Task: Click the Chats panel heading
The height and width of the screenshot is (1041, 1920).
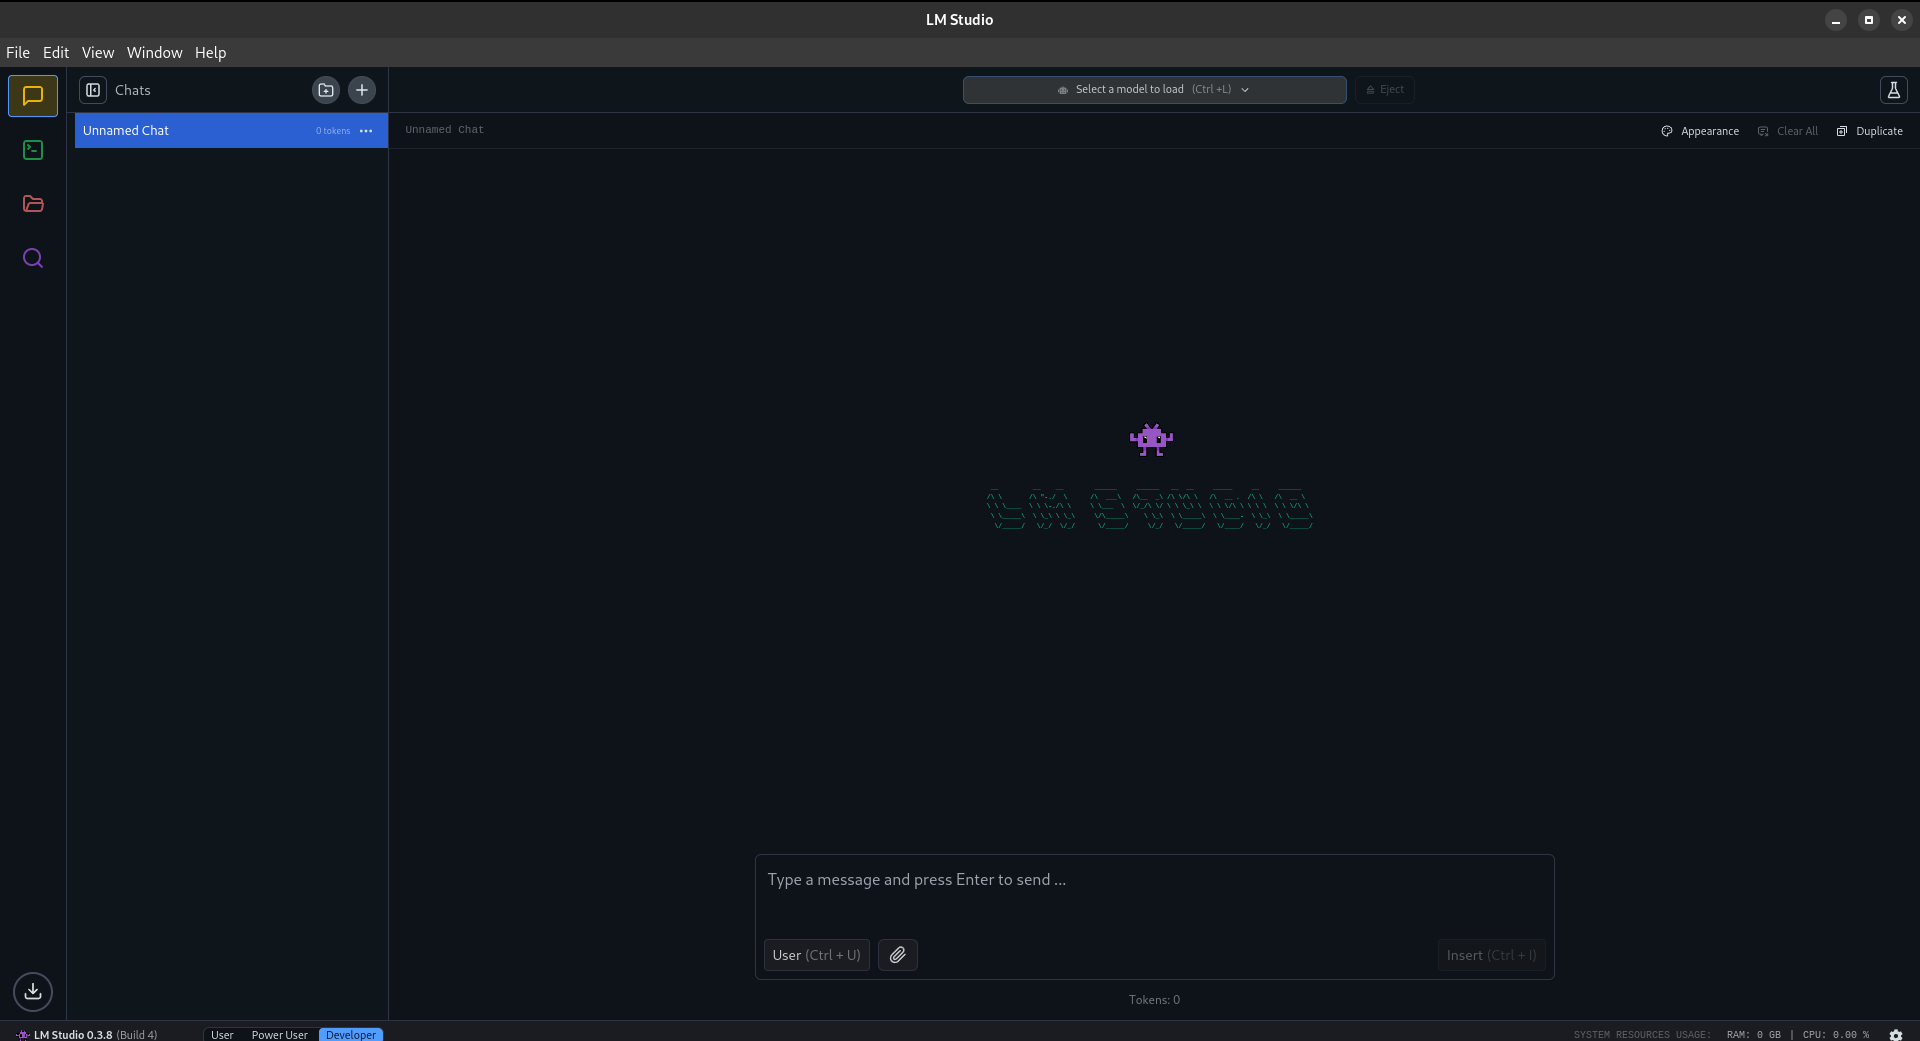Action: pyautogui.click(x=133, y=90)
